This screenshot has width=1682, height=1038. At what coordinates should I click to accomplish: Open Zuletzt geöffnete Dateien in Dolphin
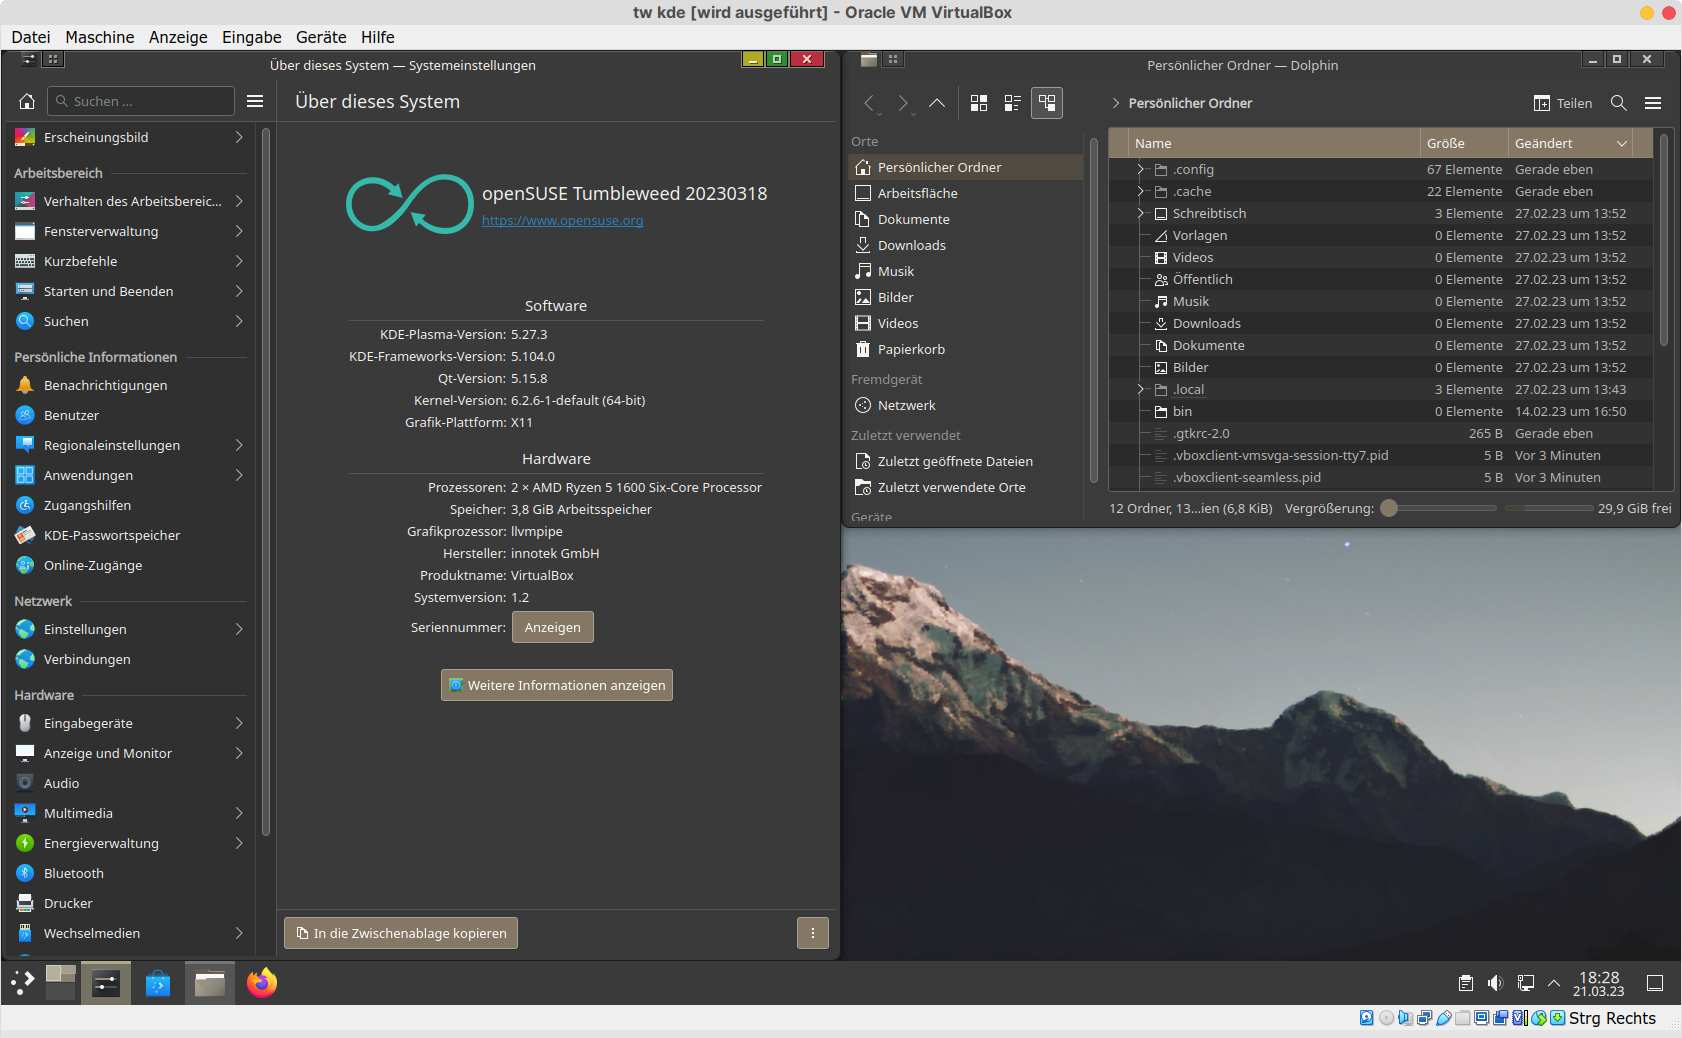[965, 461]
